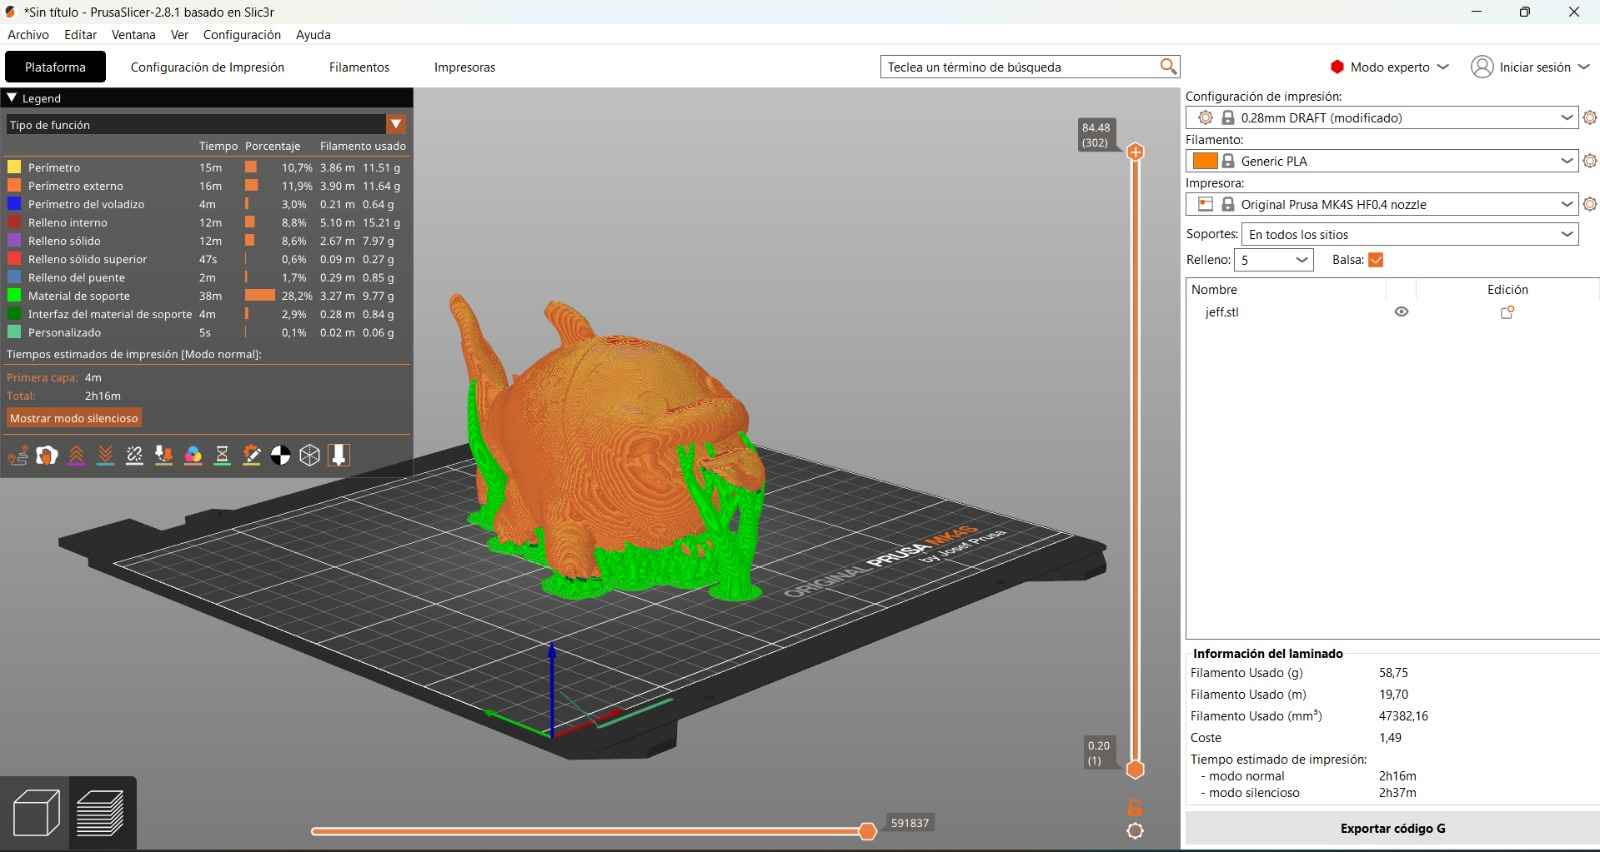Image resolution: width=1600 pixels, height=852 pixels.
Task: Click the gear icon beside print settings preset
Action: 1590,118
